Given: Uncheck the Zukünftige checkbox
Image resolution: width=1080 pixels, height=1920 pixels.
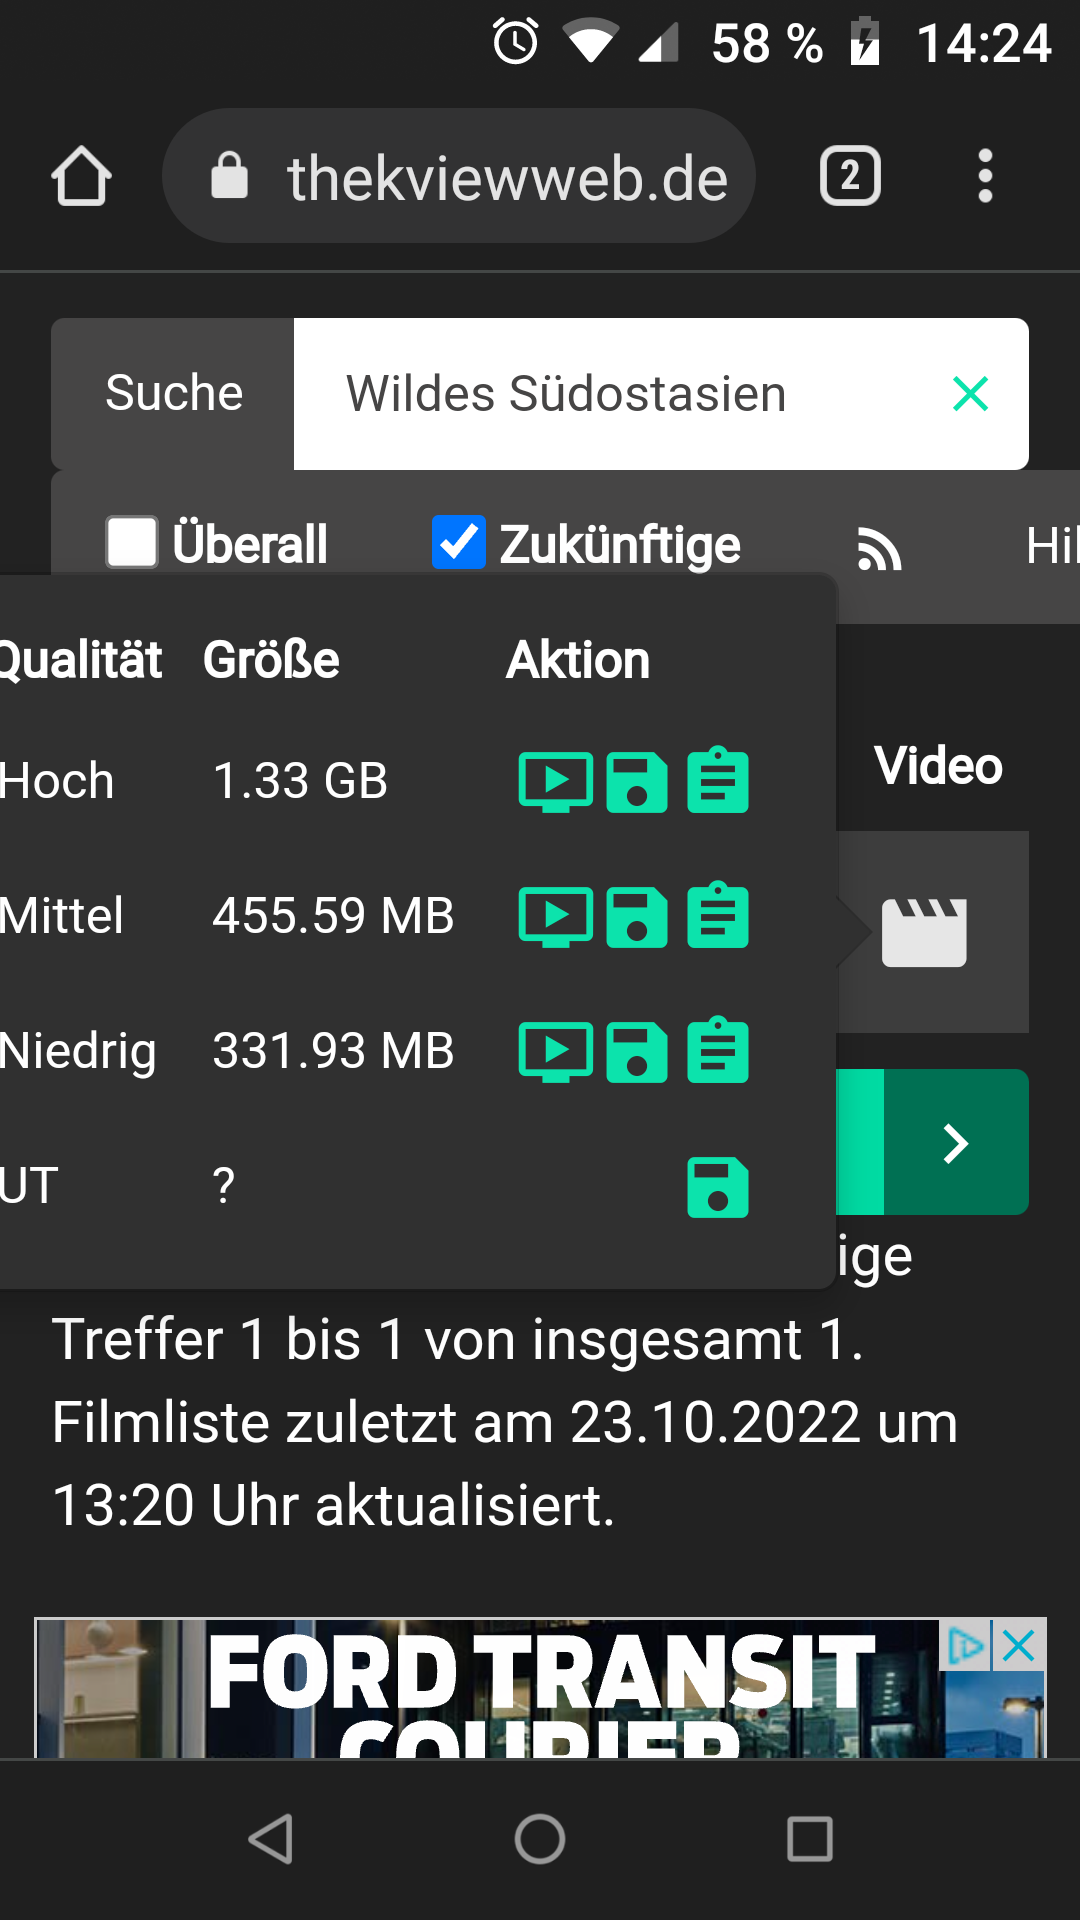Looking at the screenshot, I should pos(459,542).
